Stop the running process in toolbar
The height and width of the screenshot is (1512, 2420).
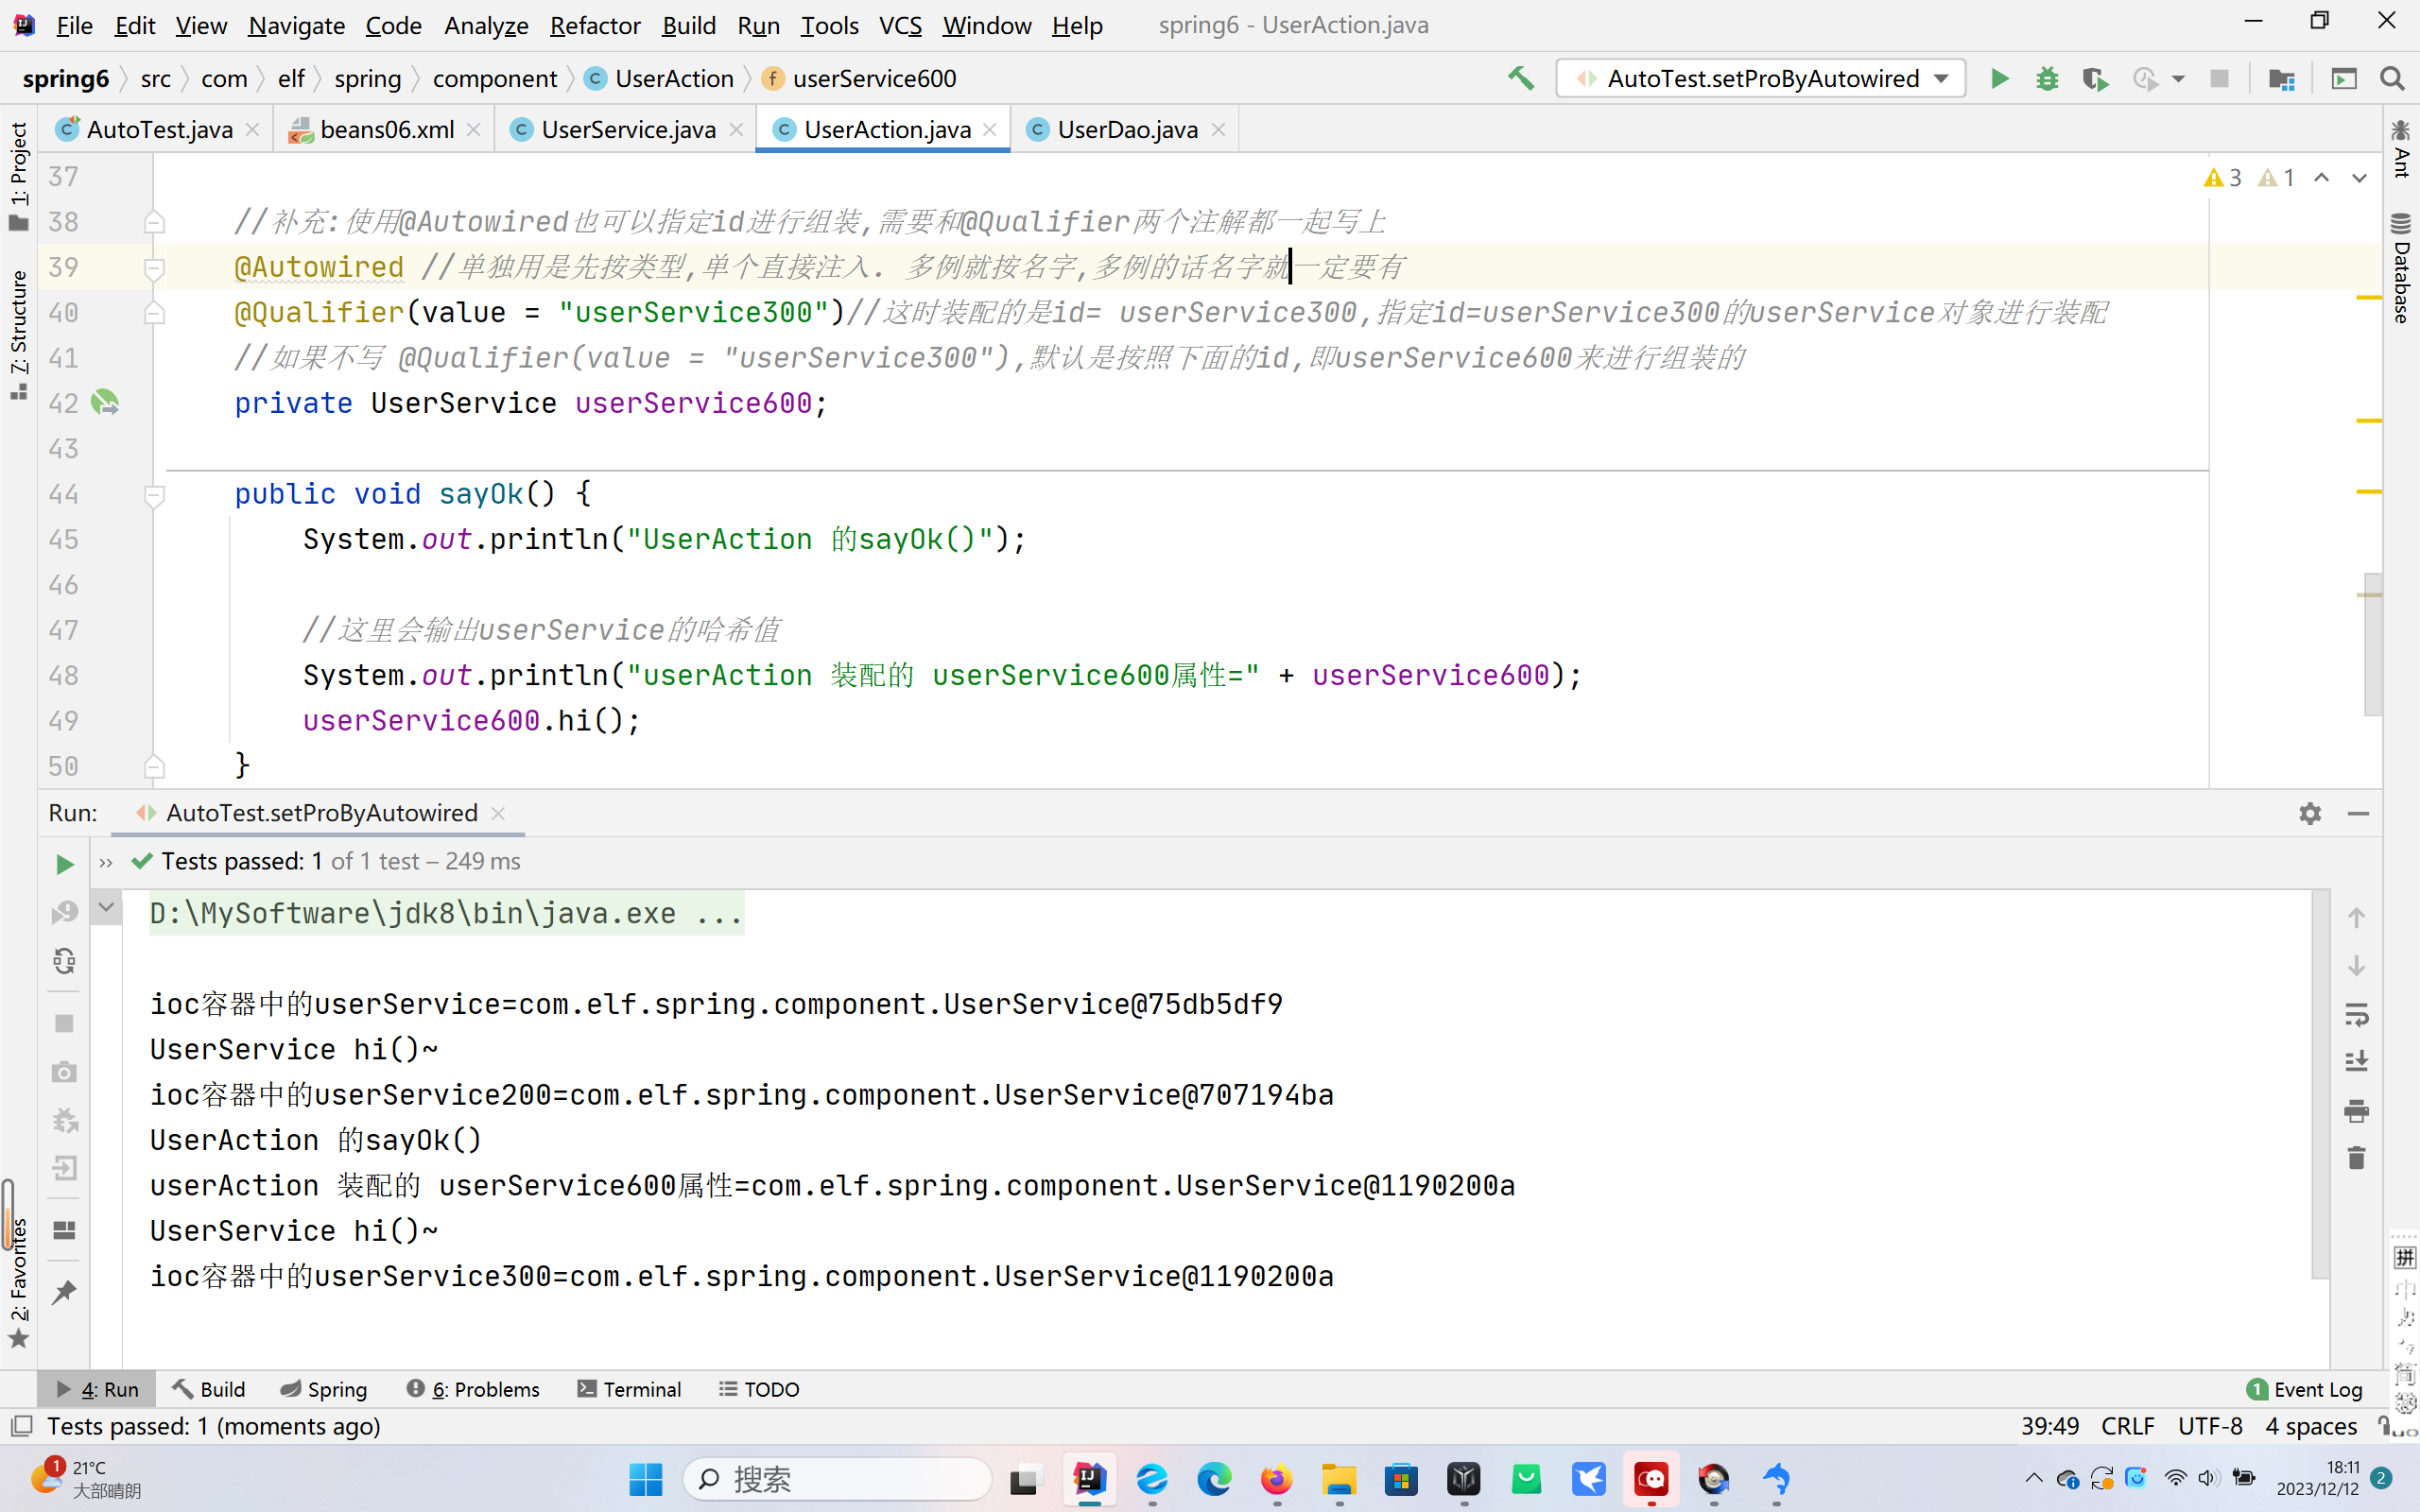click(x=2219, y=78)
